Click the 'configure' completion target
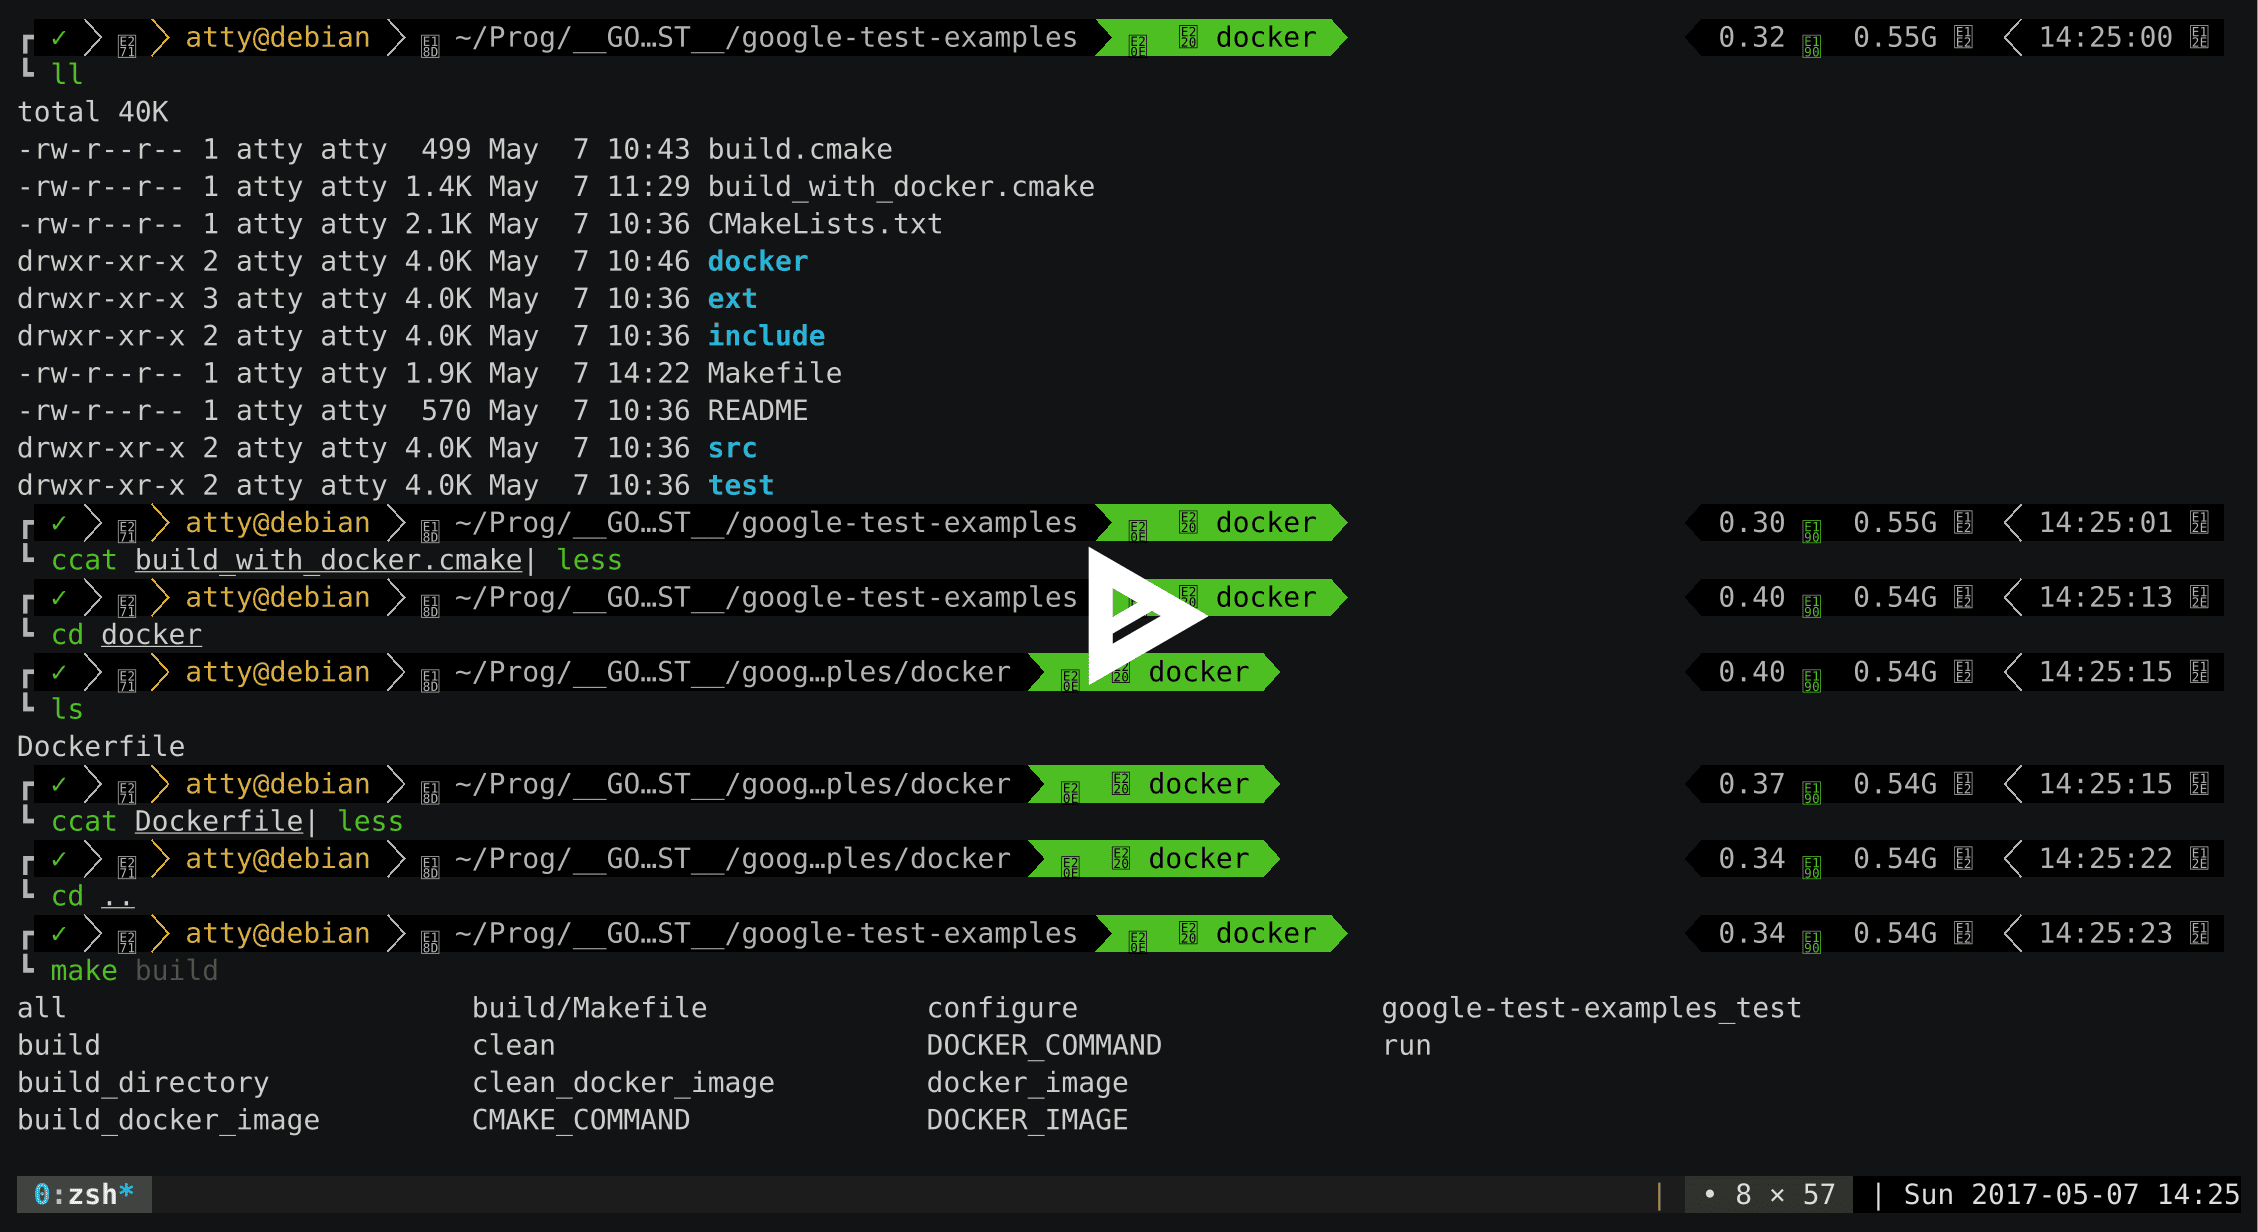The image size is (2258, 1232). pos(1002,1008)
